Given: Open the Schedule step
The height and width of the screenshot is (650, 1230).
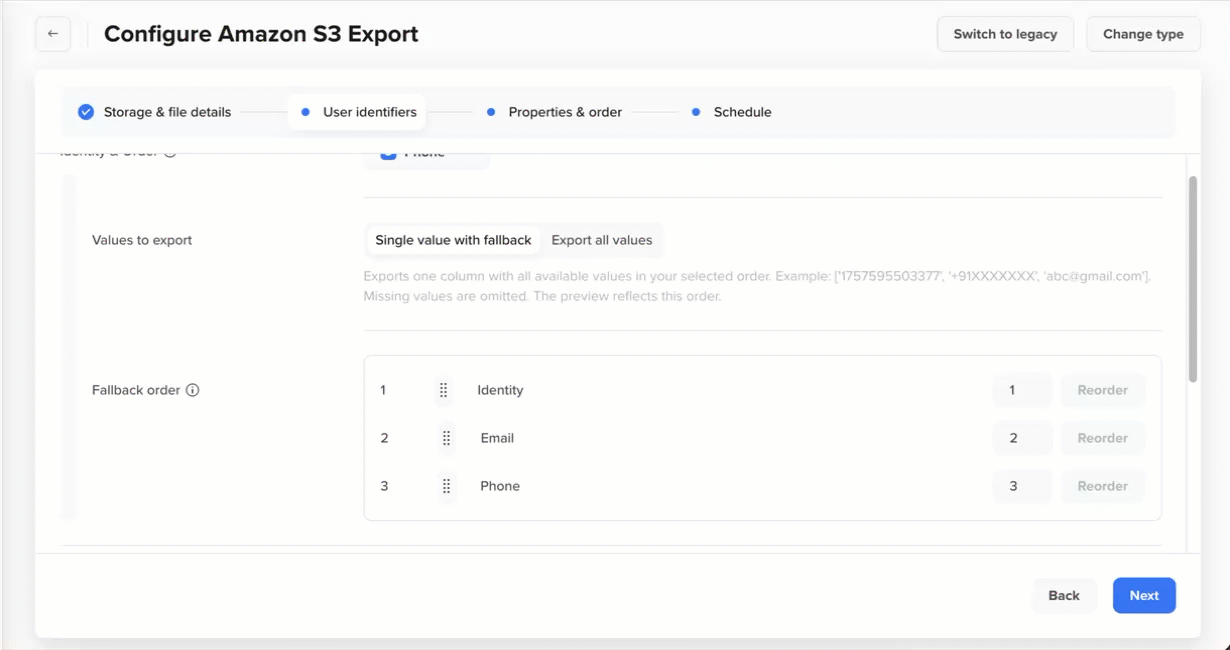Looking at the screenshot, I should tap(741, 112).
